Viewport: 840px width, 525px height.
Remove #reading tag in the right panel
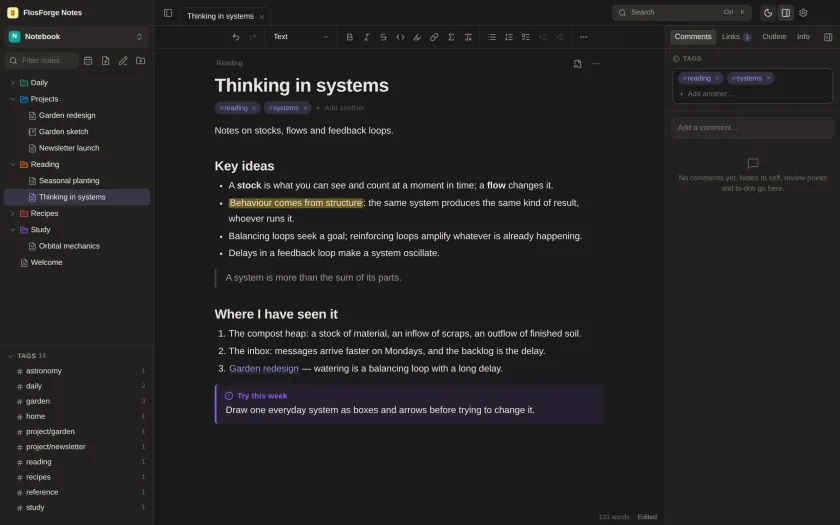[x=717, y=78]
